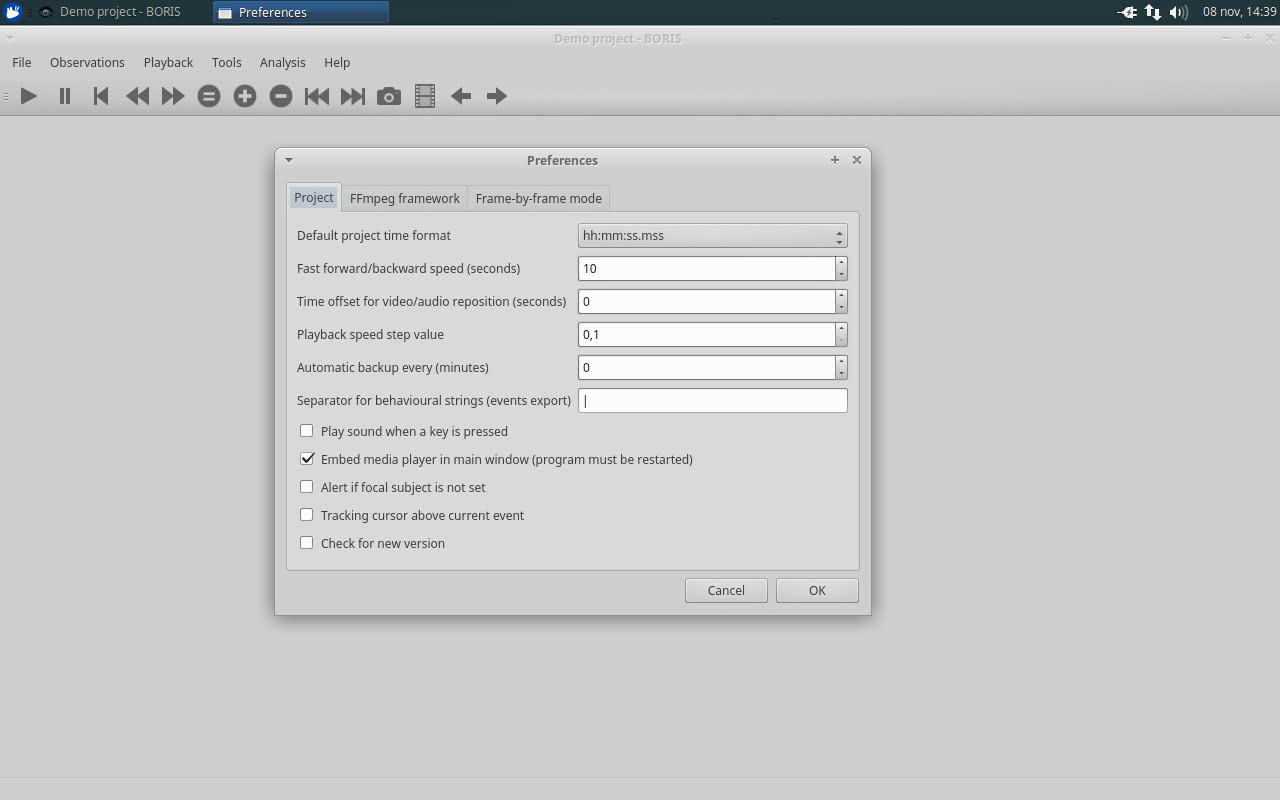
Task: Set normal playback speed (equals icon)
Action: [209, 96]
